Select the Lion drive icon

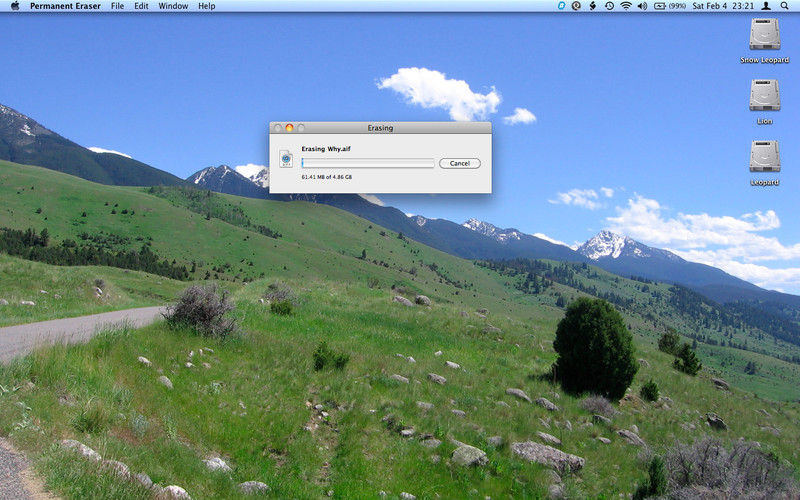coord(764,95)
